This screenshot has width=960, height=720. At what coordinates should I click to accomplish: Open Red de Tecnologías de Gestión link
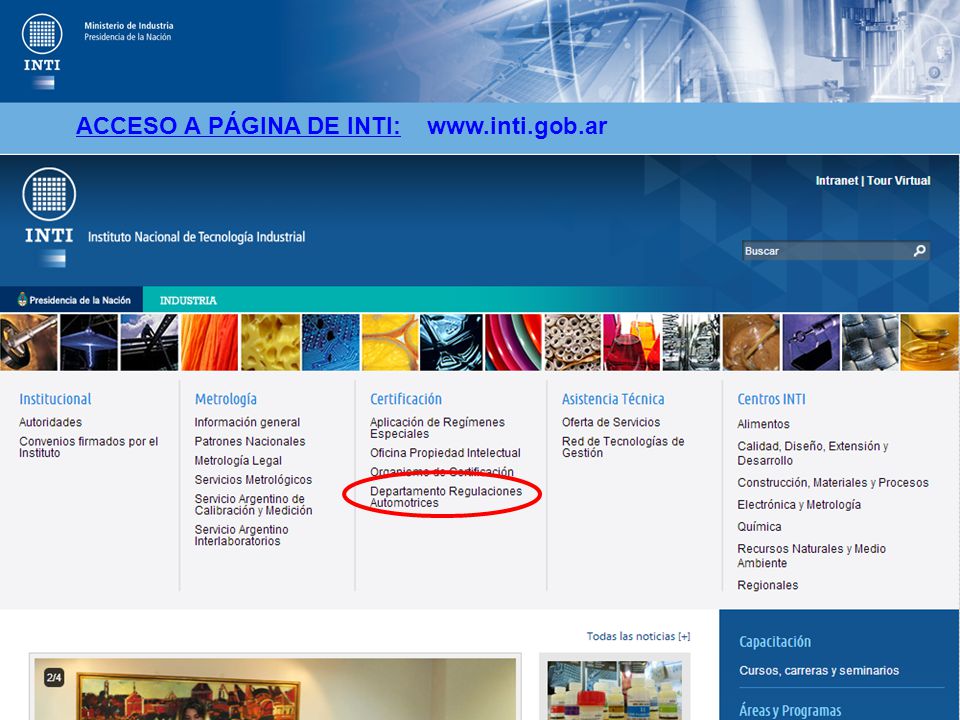pyautogui.click(x=623, y=447)
